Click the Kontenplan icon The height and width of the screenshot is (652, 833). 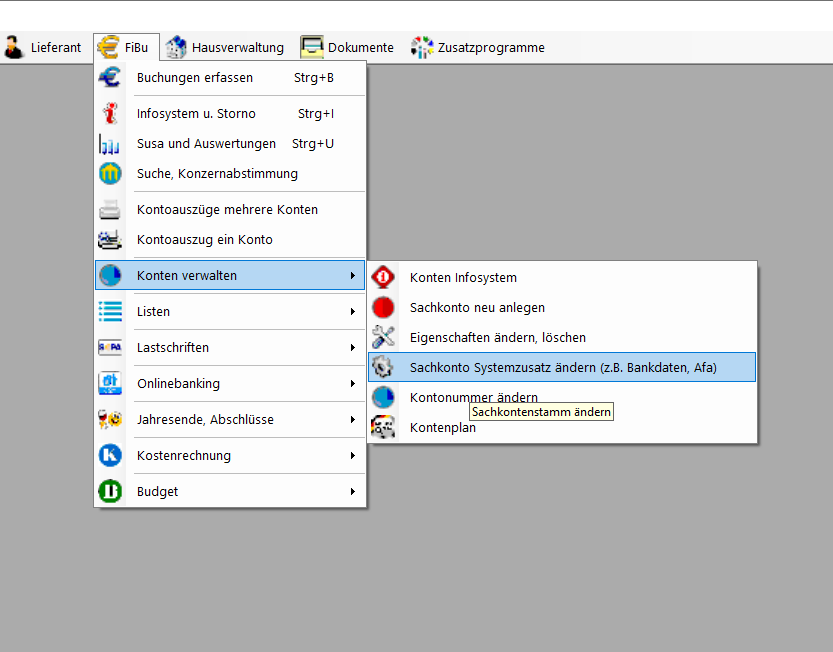383,427
